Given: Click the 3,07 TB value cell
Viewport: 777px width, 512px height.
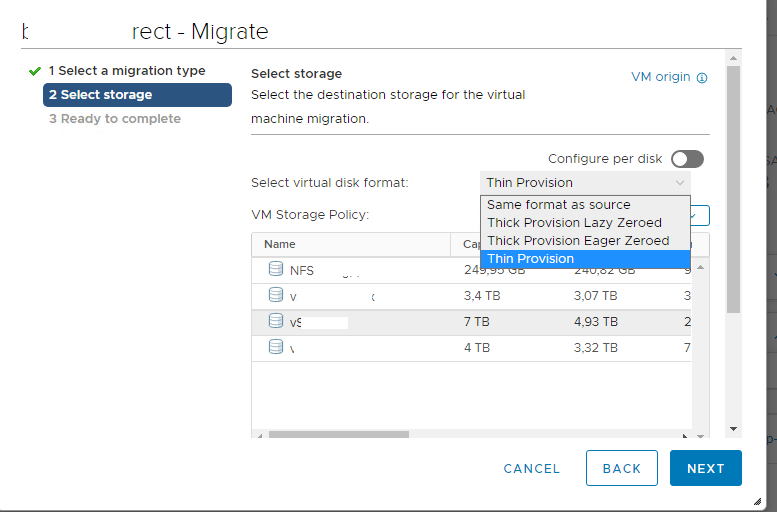Looking at the screenshot, I should [596, 296].
